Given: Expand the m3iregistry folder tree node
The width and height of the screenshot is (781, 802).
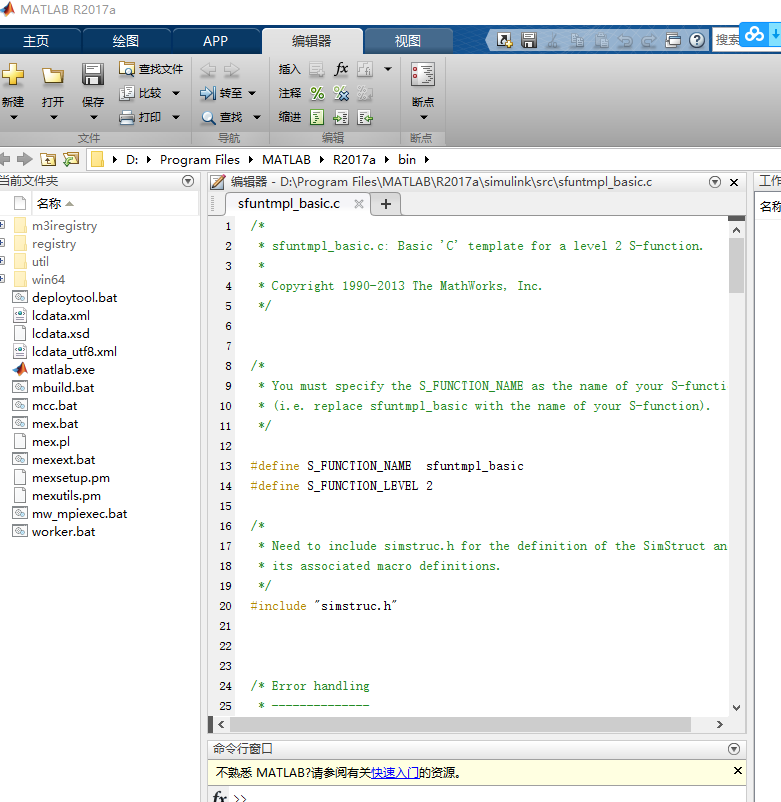Looking at the screenshot, I should pos(3,226).
